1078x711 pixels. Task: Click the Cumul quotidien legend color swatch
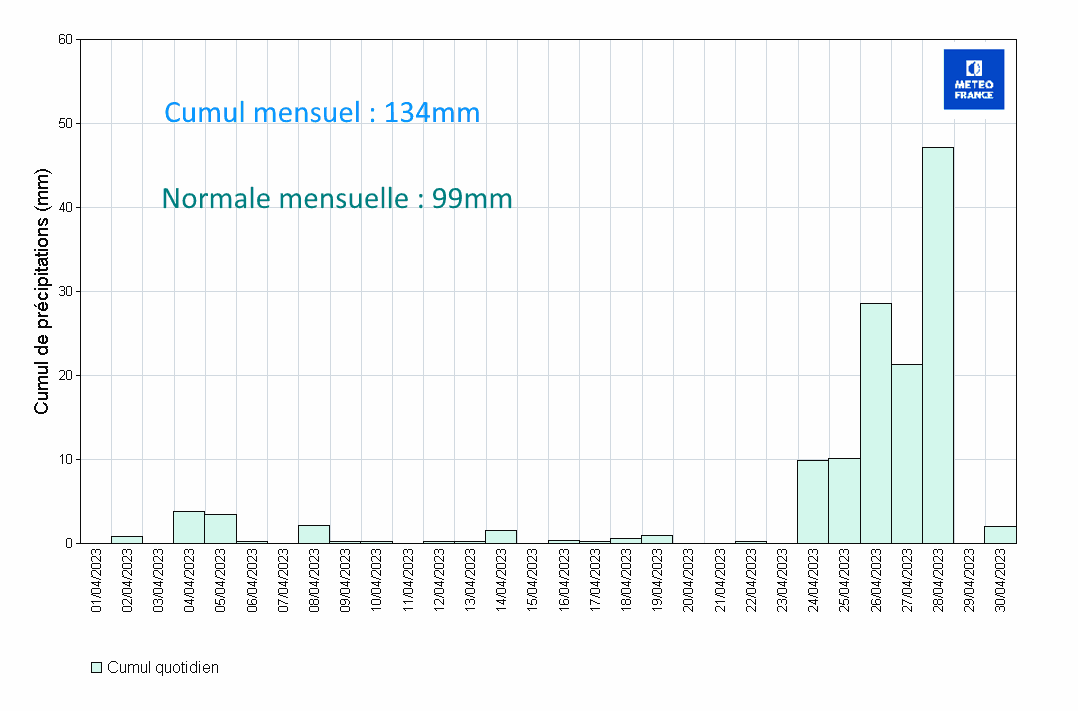[x=97, y=667]
